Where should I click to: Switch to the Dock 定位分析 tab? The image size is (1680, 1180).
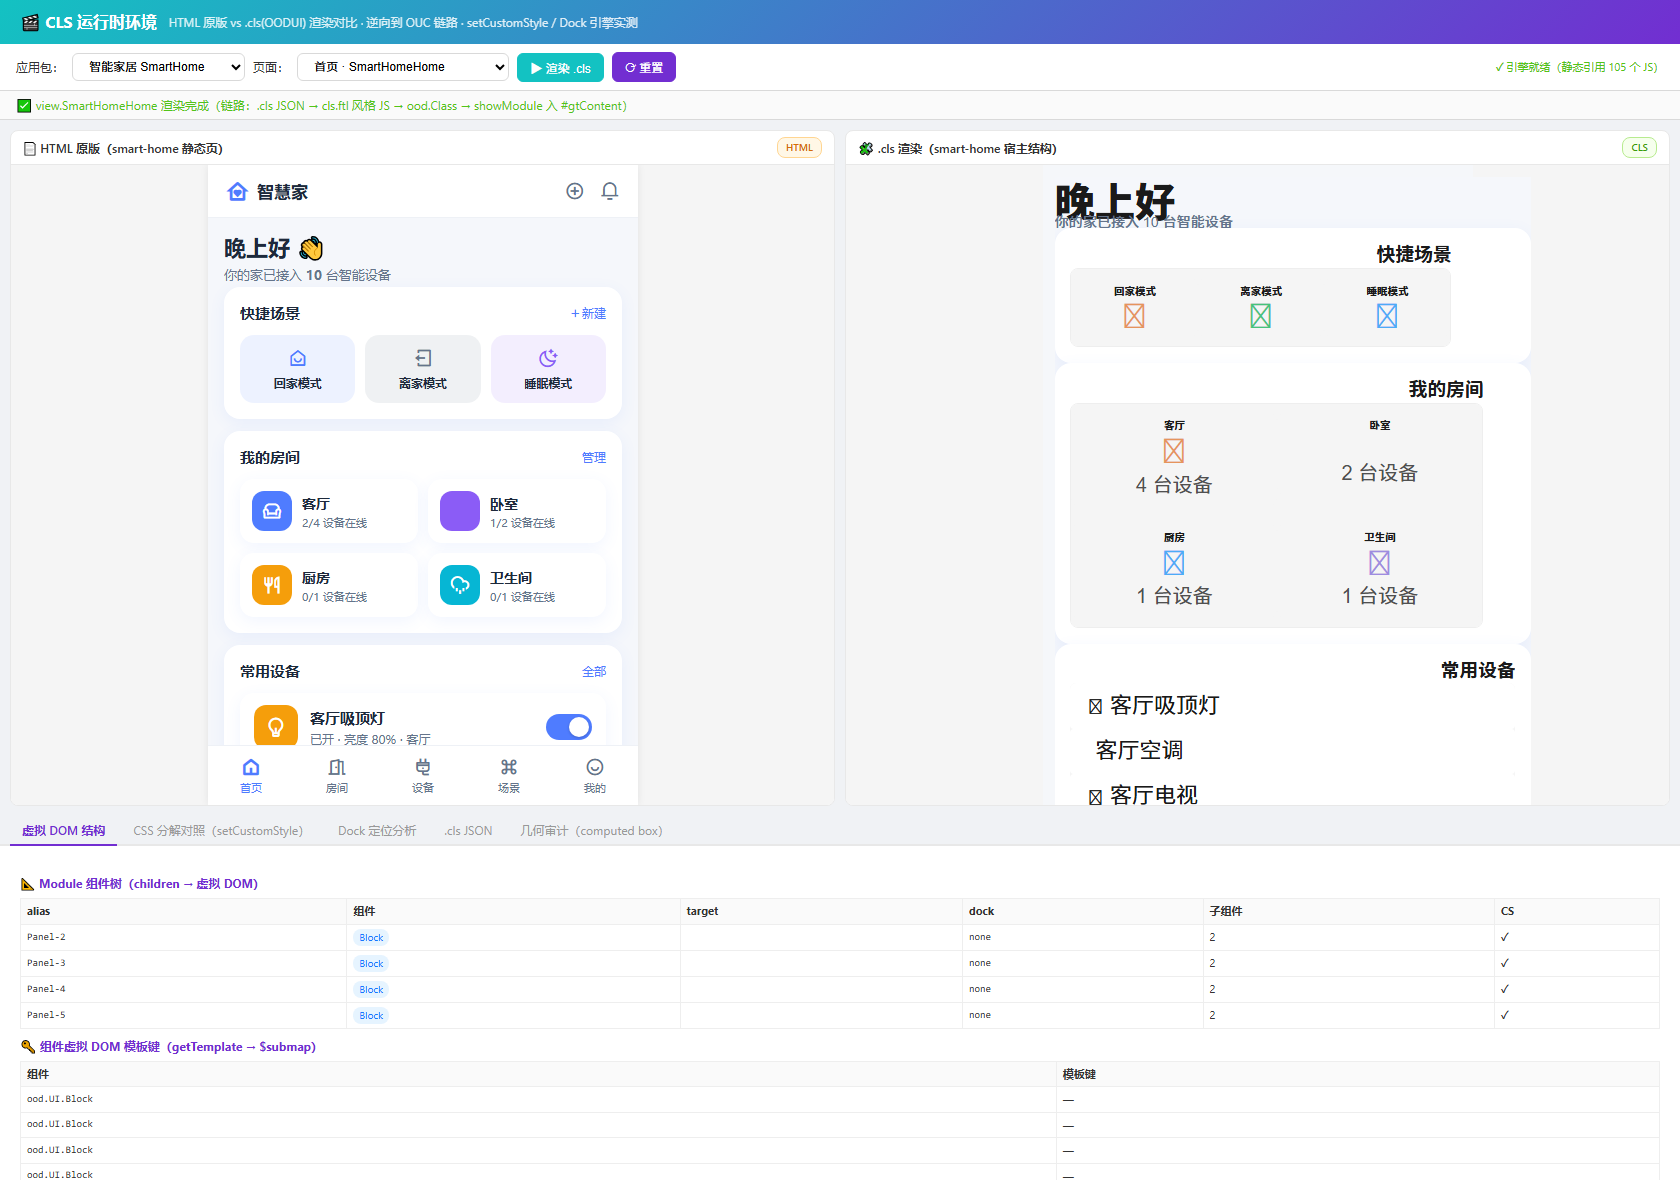(x=377, y=831)
